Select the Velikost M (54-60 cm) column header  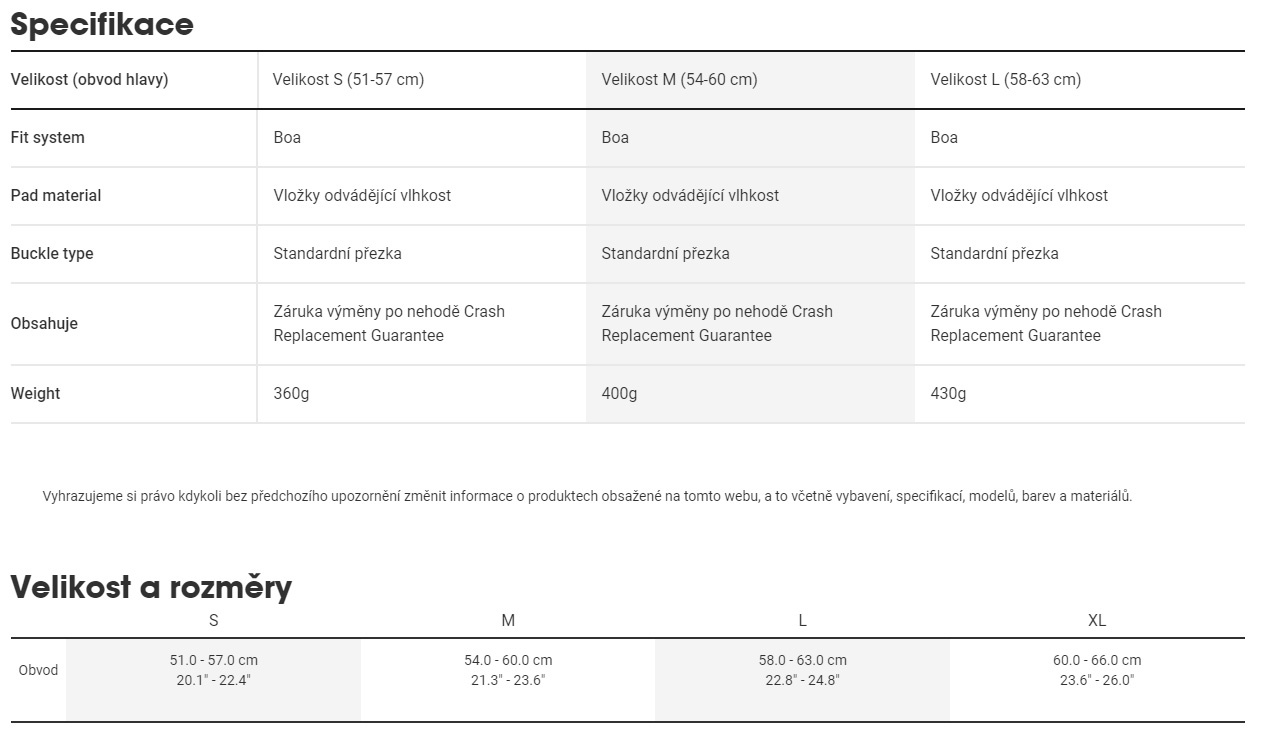point(679,80)
